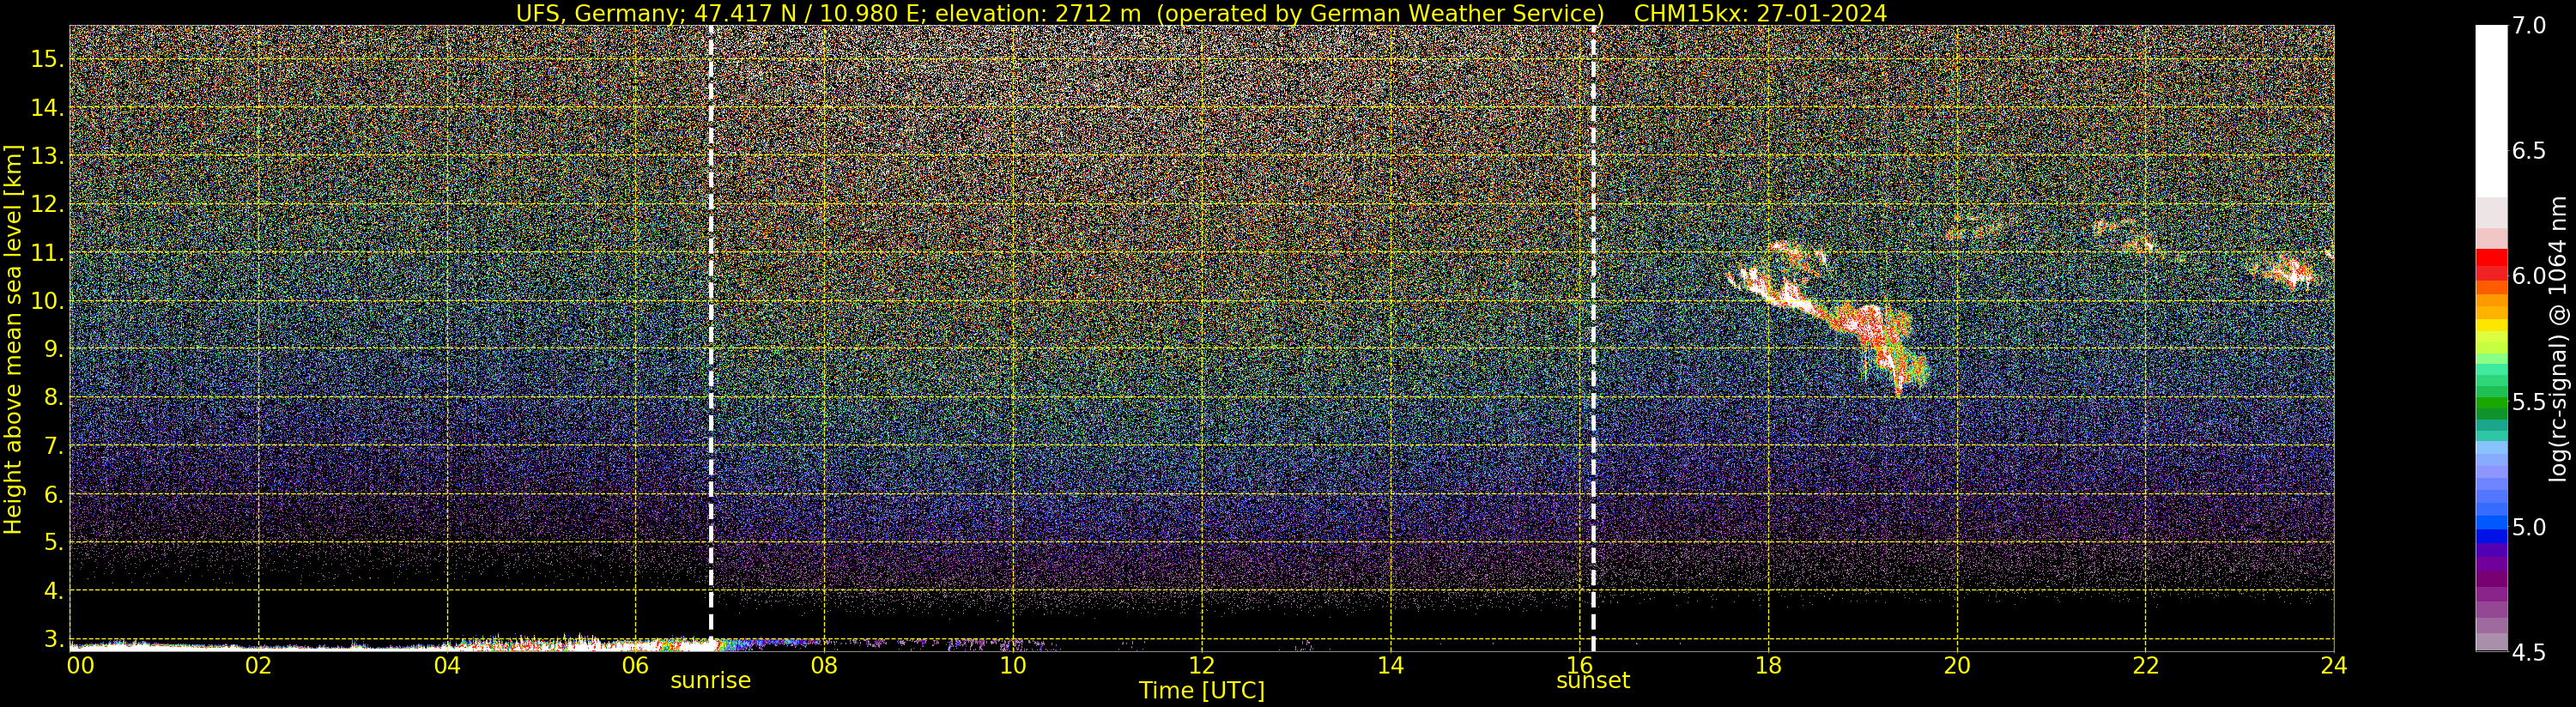Click the white top section of the colorbar
The image size is (2576, 707).
(x=2491, y=110)
